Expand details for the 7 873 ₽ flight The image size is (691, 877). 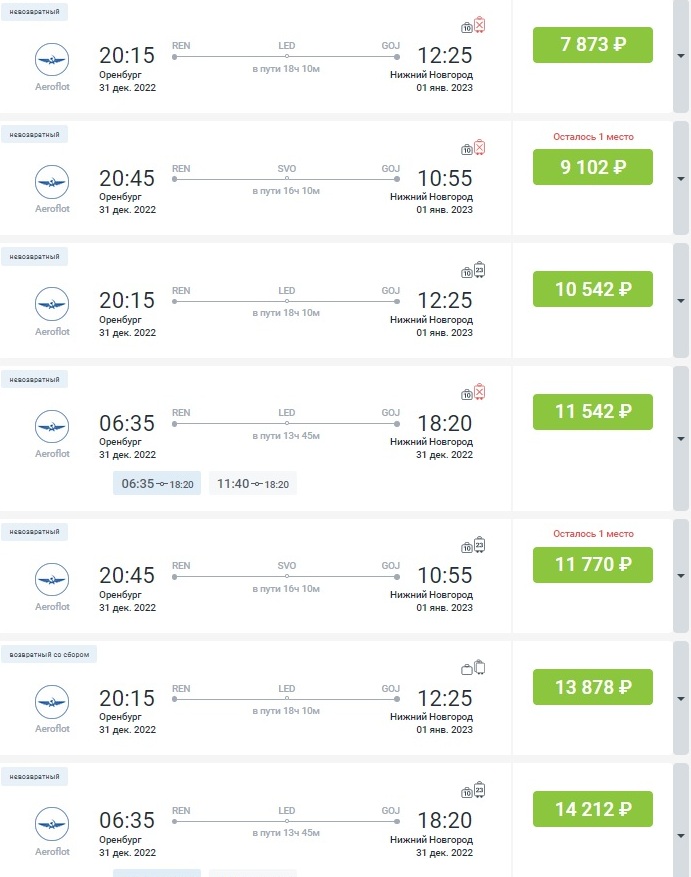(x=680, y=56)
